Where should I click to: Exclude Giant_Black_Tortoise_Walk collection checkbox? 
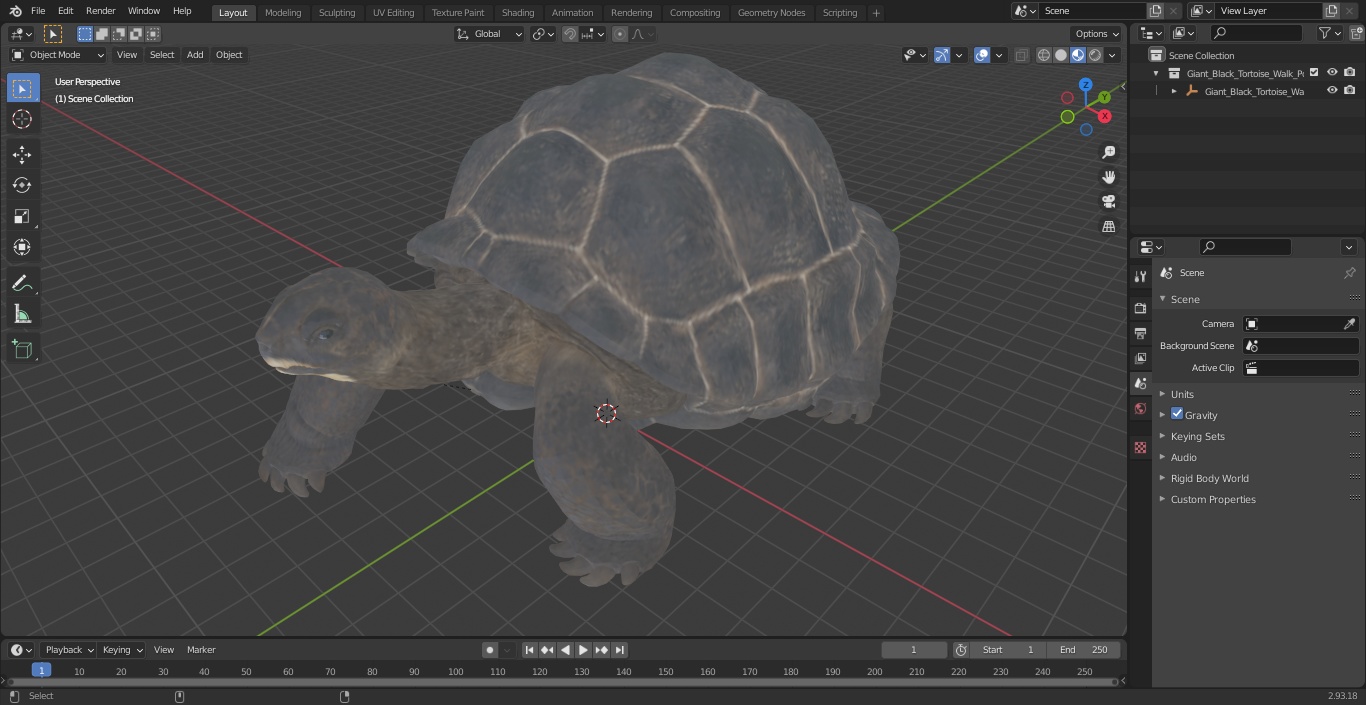pyautogui.click(x=1315, y=73)
